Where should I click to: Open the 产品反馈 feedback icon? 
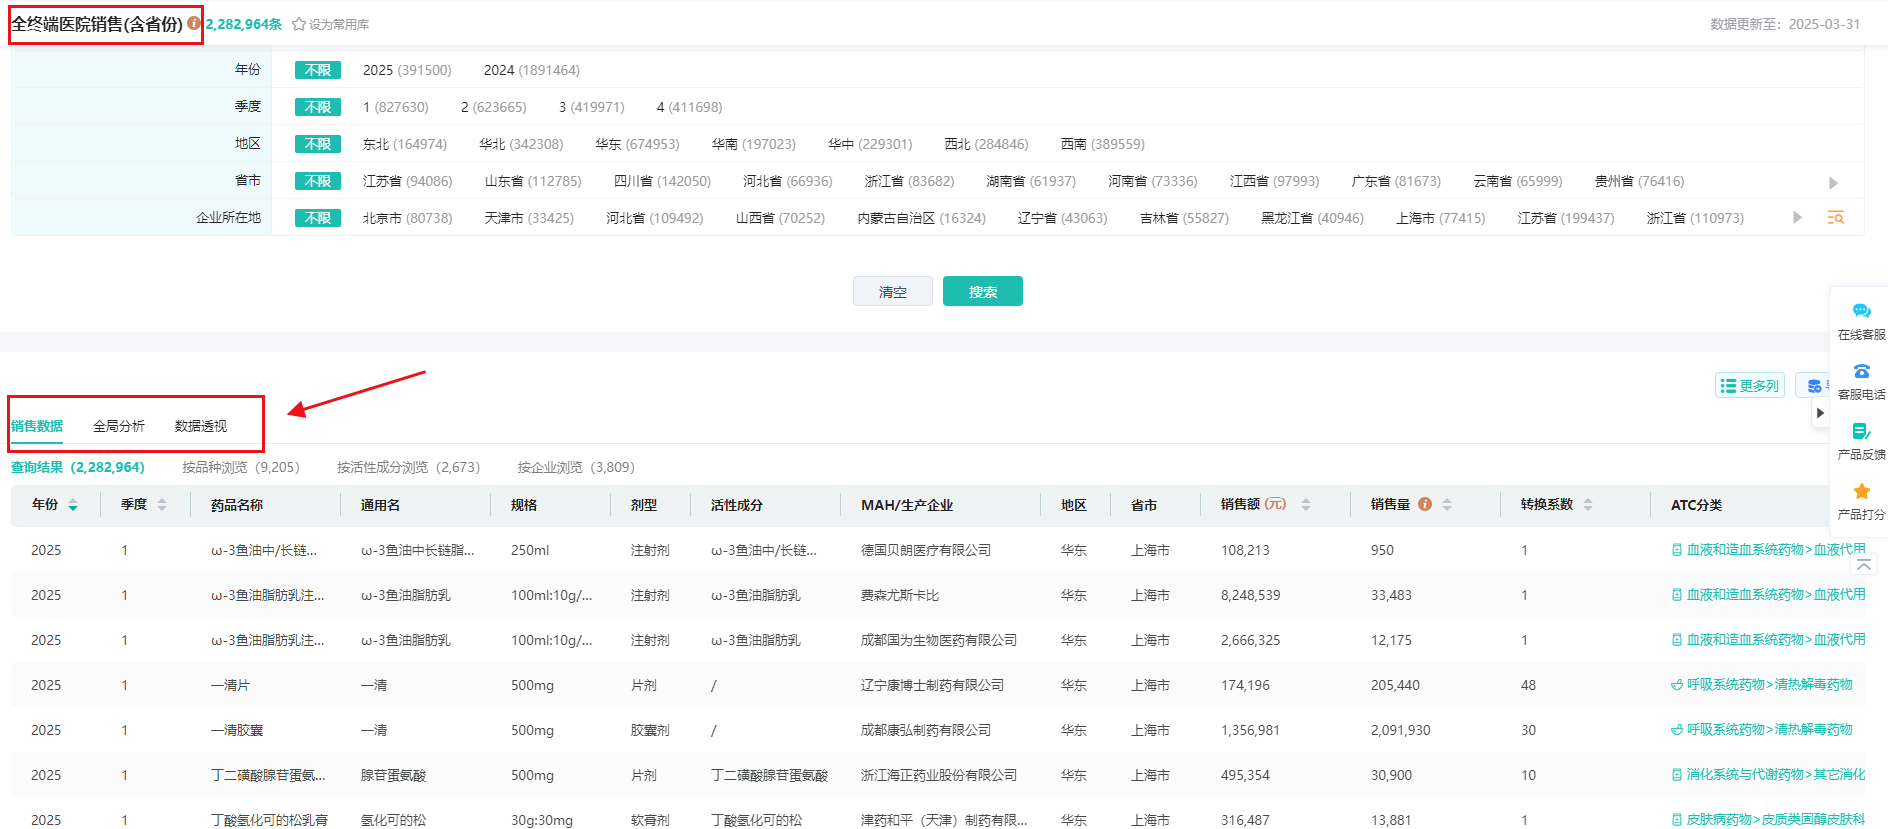pyautogui.click(x=1861, y=432)
